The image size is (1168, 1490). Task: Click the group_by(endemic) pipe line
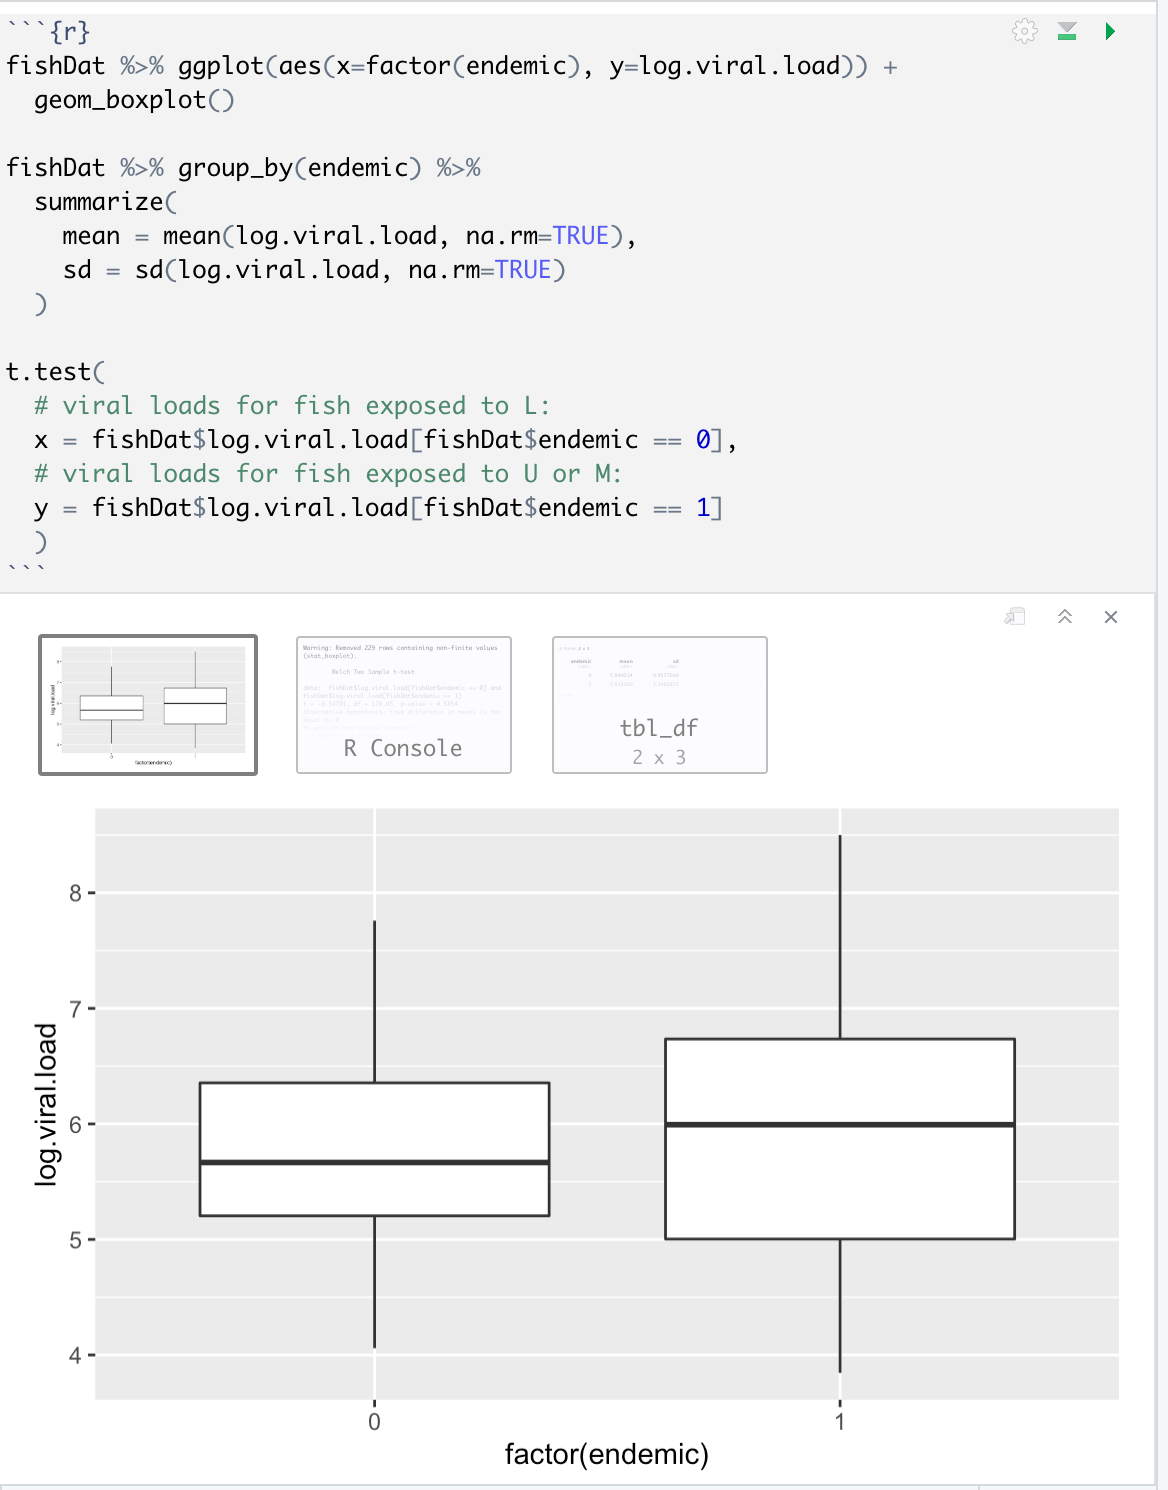point(300,167)
